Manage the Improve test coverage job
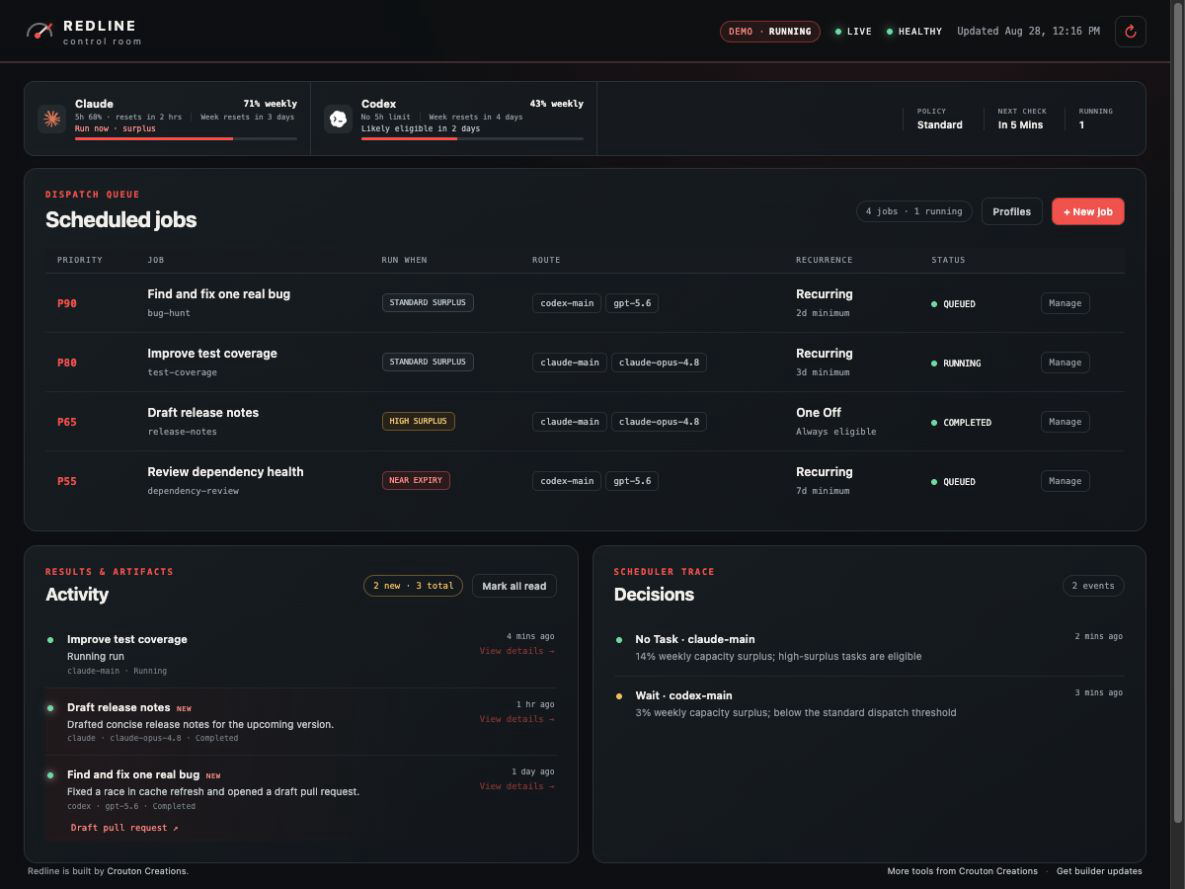 (1065, 362)
